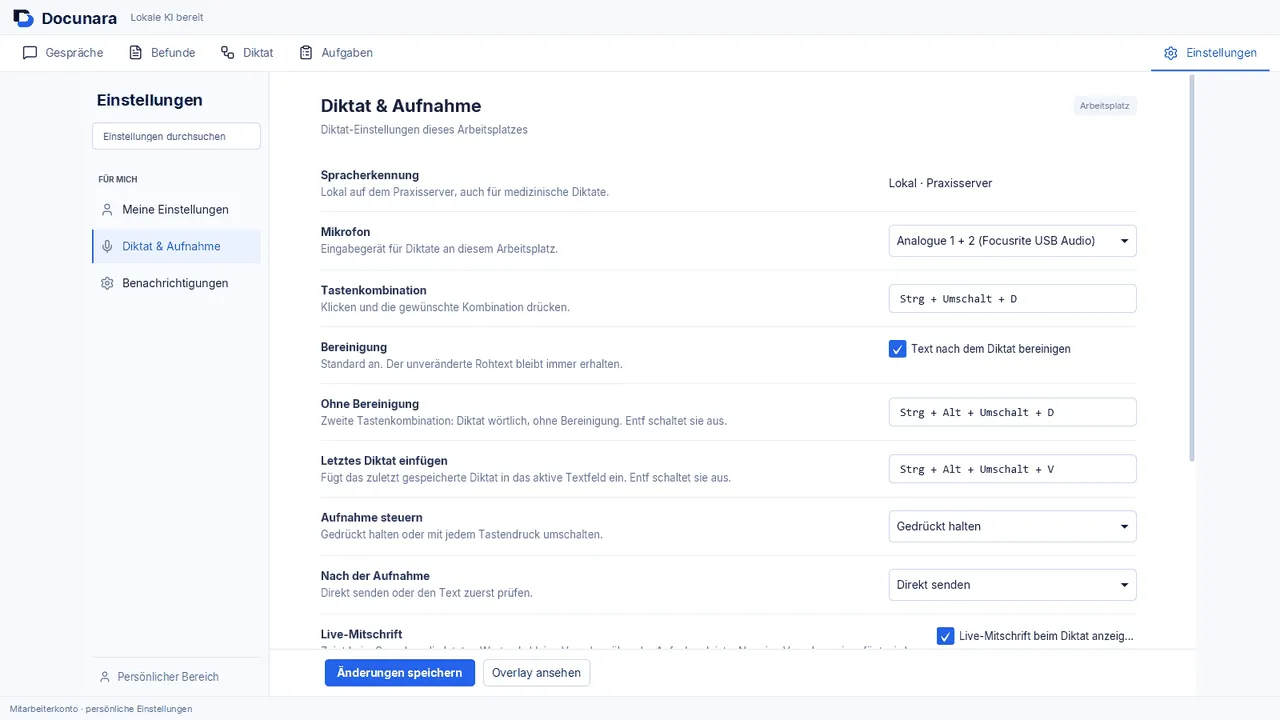Select Diktat & Aufnahme sidebar entry
1280x720 pixels.
176,246
